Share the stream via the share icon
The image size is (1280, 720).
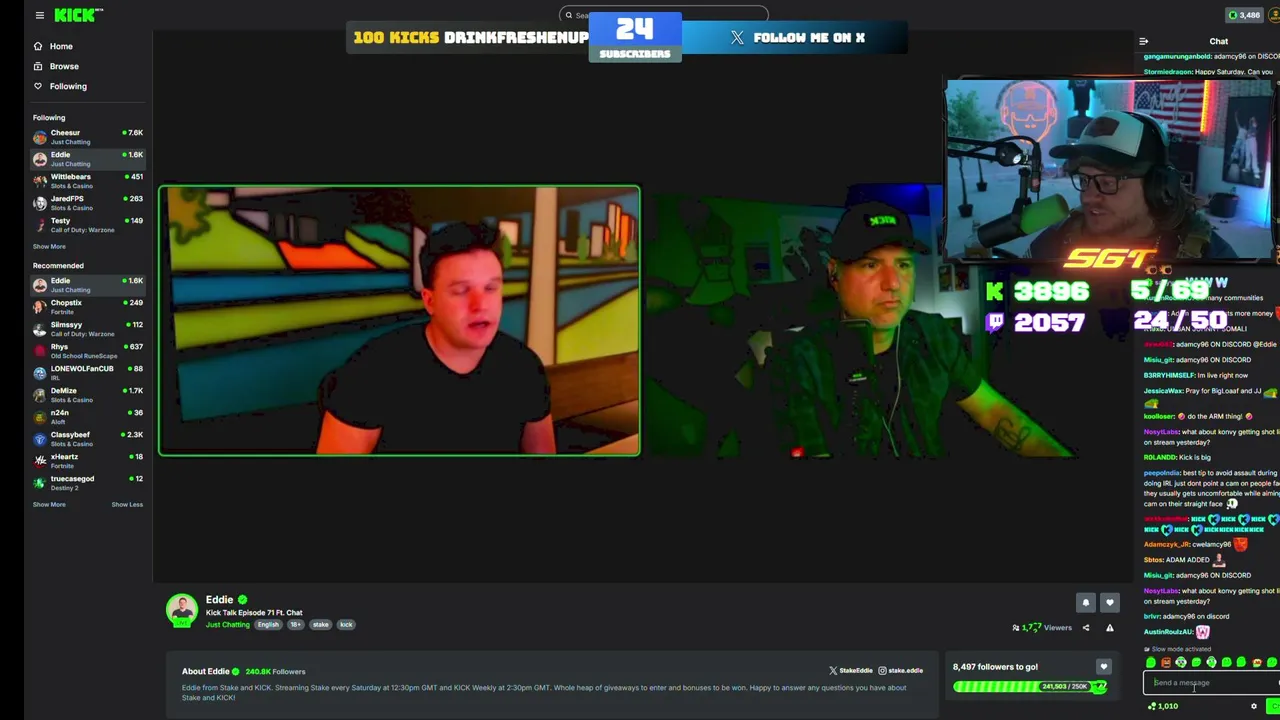[x=1086, y=628]
